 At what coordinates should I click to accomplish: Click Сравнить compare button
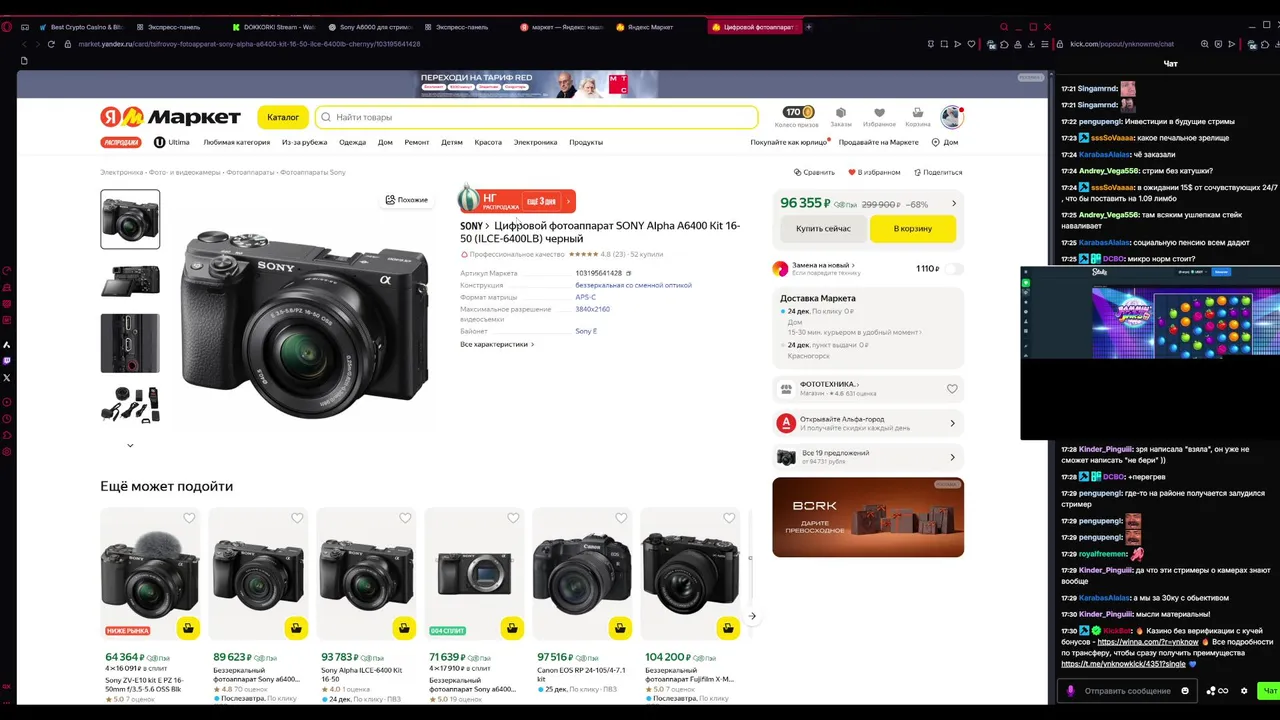tap(814, 172)
